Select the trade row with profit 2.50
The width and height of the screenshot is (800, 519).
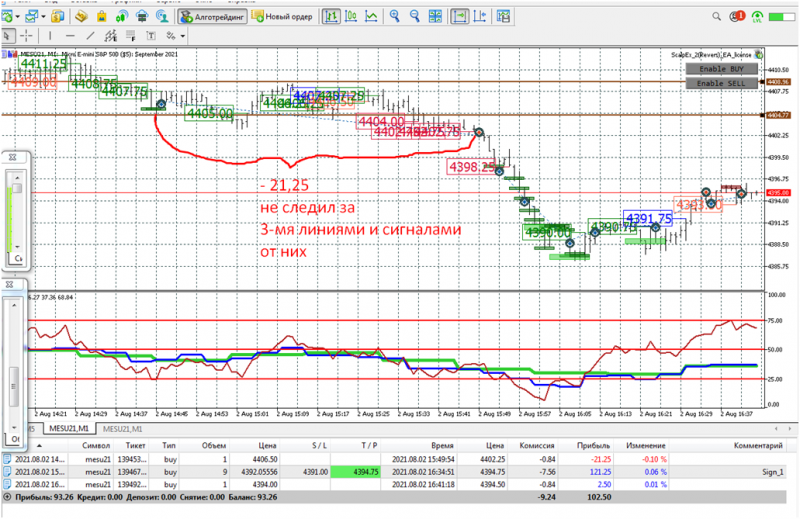[393, 484]
